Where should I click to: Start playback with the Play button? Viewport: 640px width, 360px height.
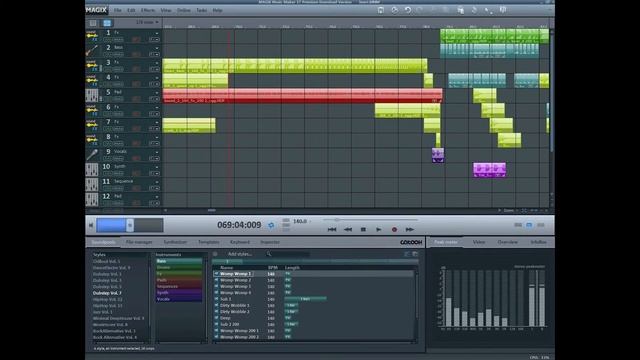pyautogui.click(x=379, y=229)
